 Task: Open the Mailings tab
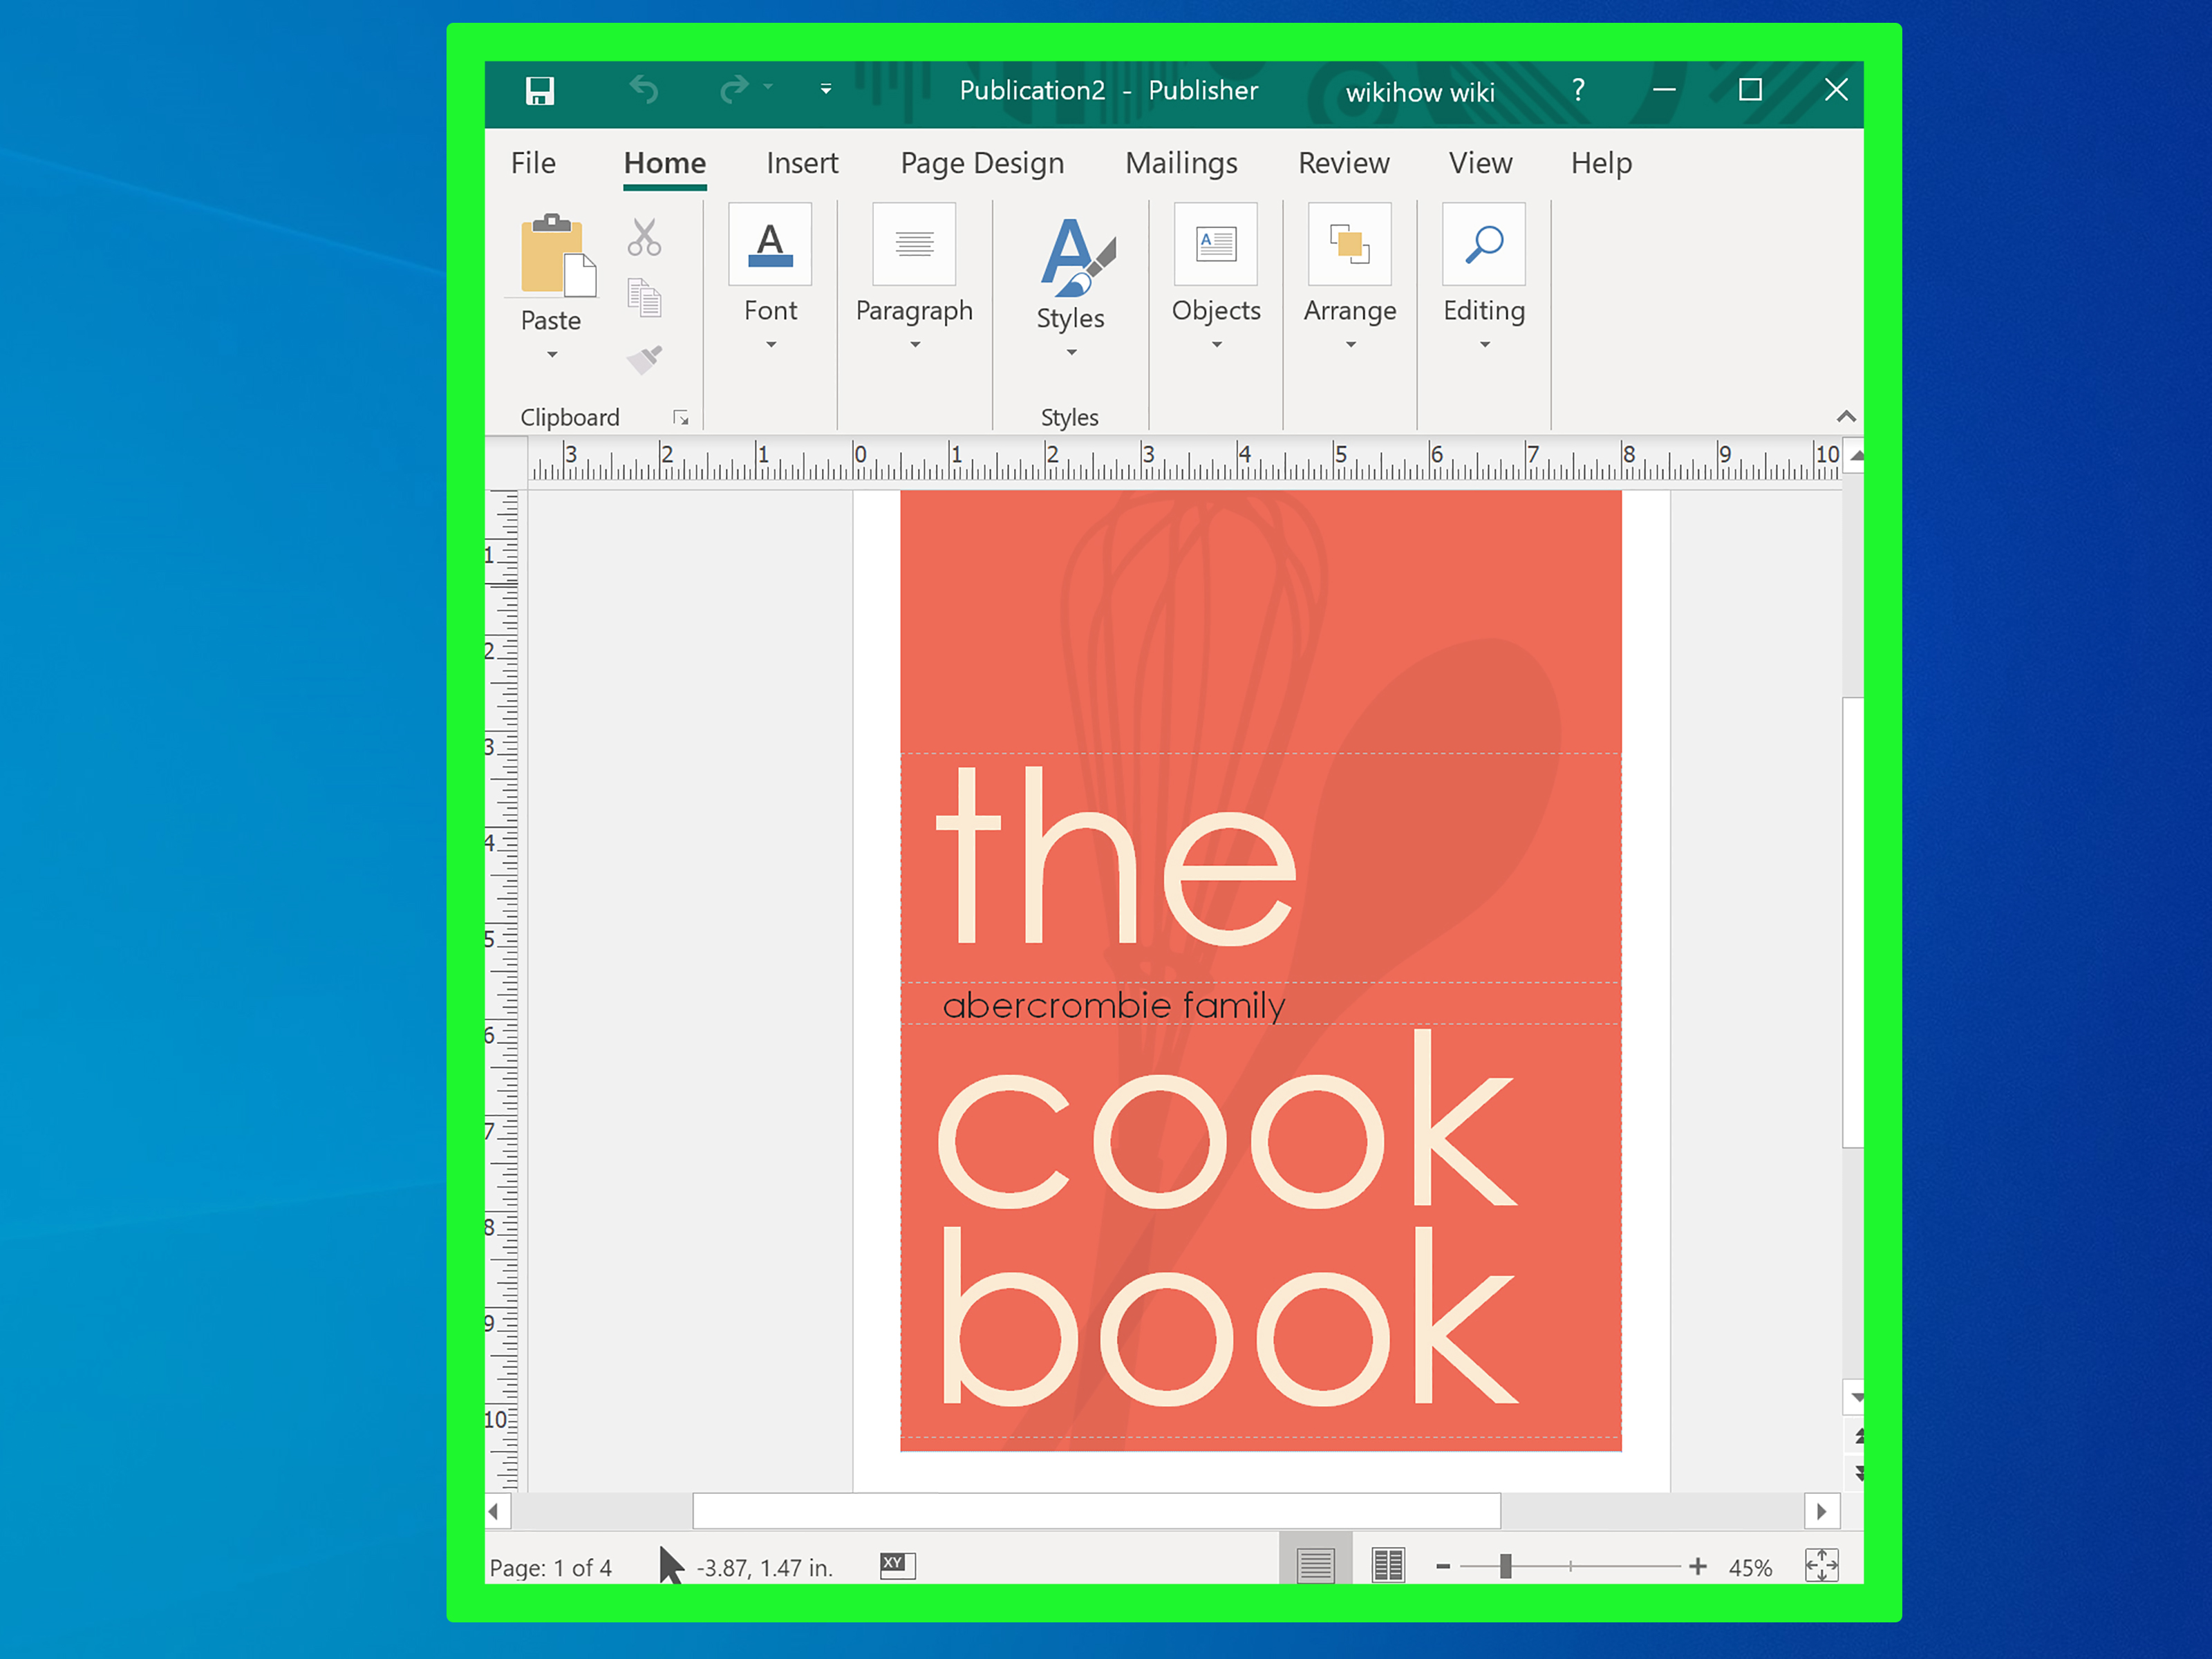point(1181,163)
